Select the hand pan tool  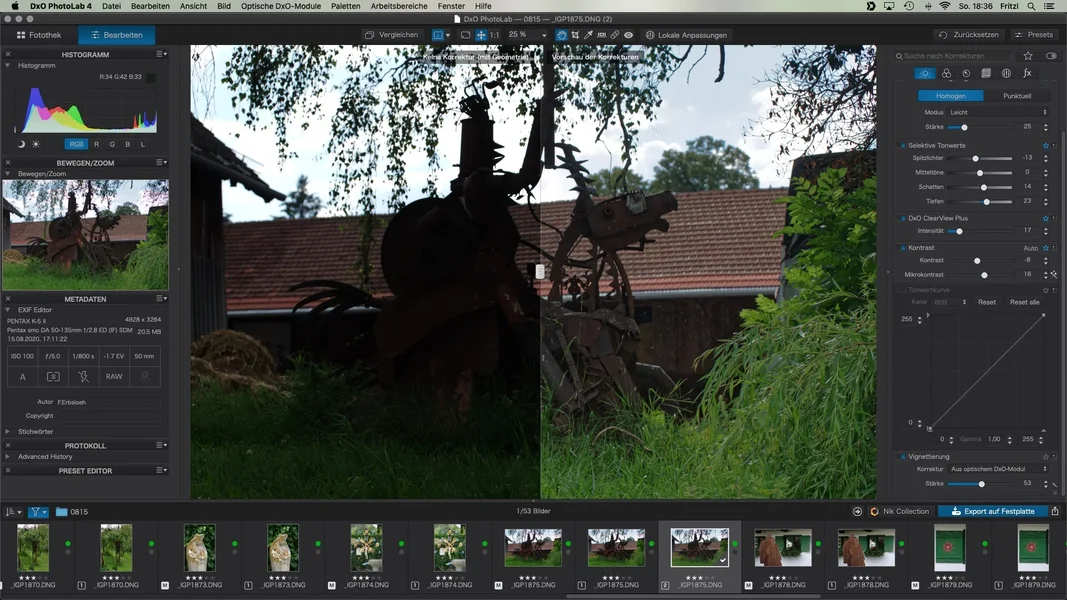pyautogui.click(x=561, y=35)
